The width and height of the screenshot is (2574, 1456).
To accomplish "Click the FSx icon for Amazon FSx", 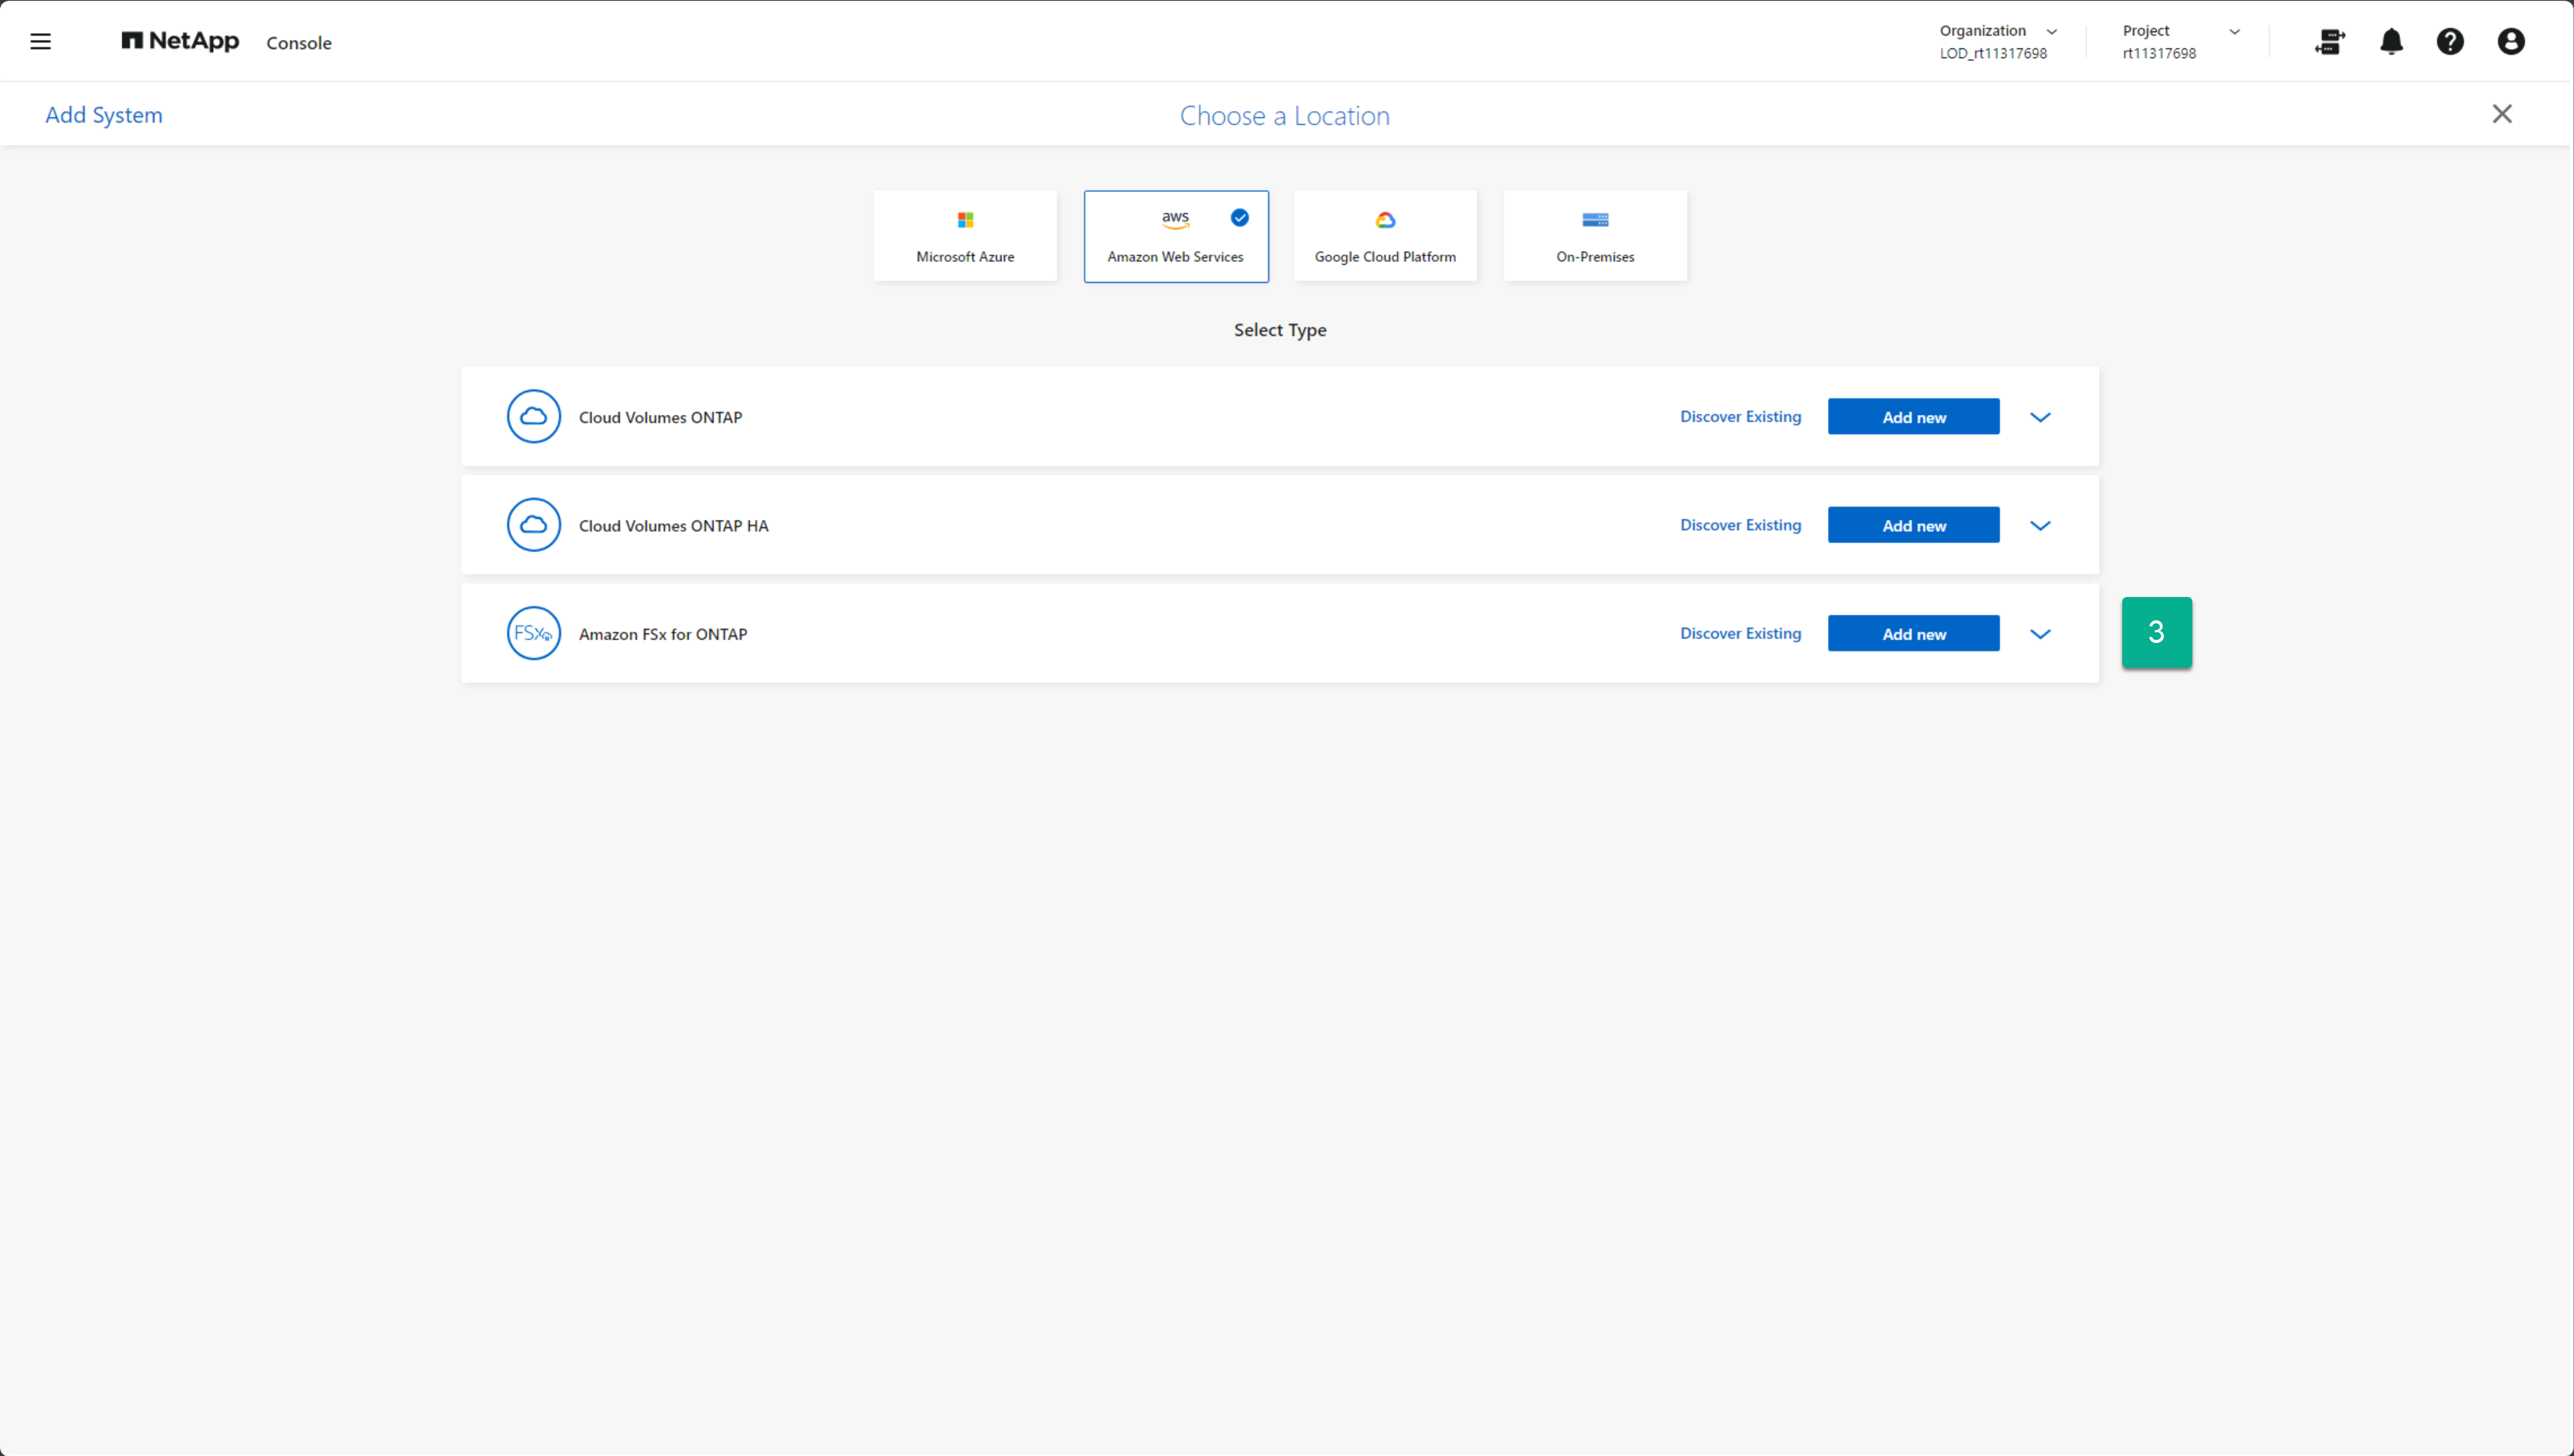I will [x=533, y=633].
